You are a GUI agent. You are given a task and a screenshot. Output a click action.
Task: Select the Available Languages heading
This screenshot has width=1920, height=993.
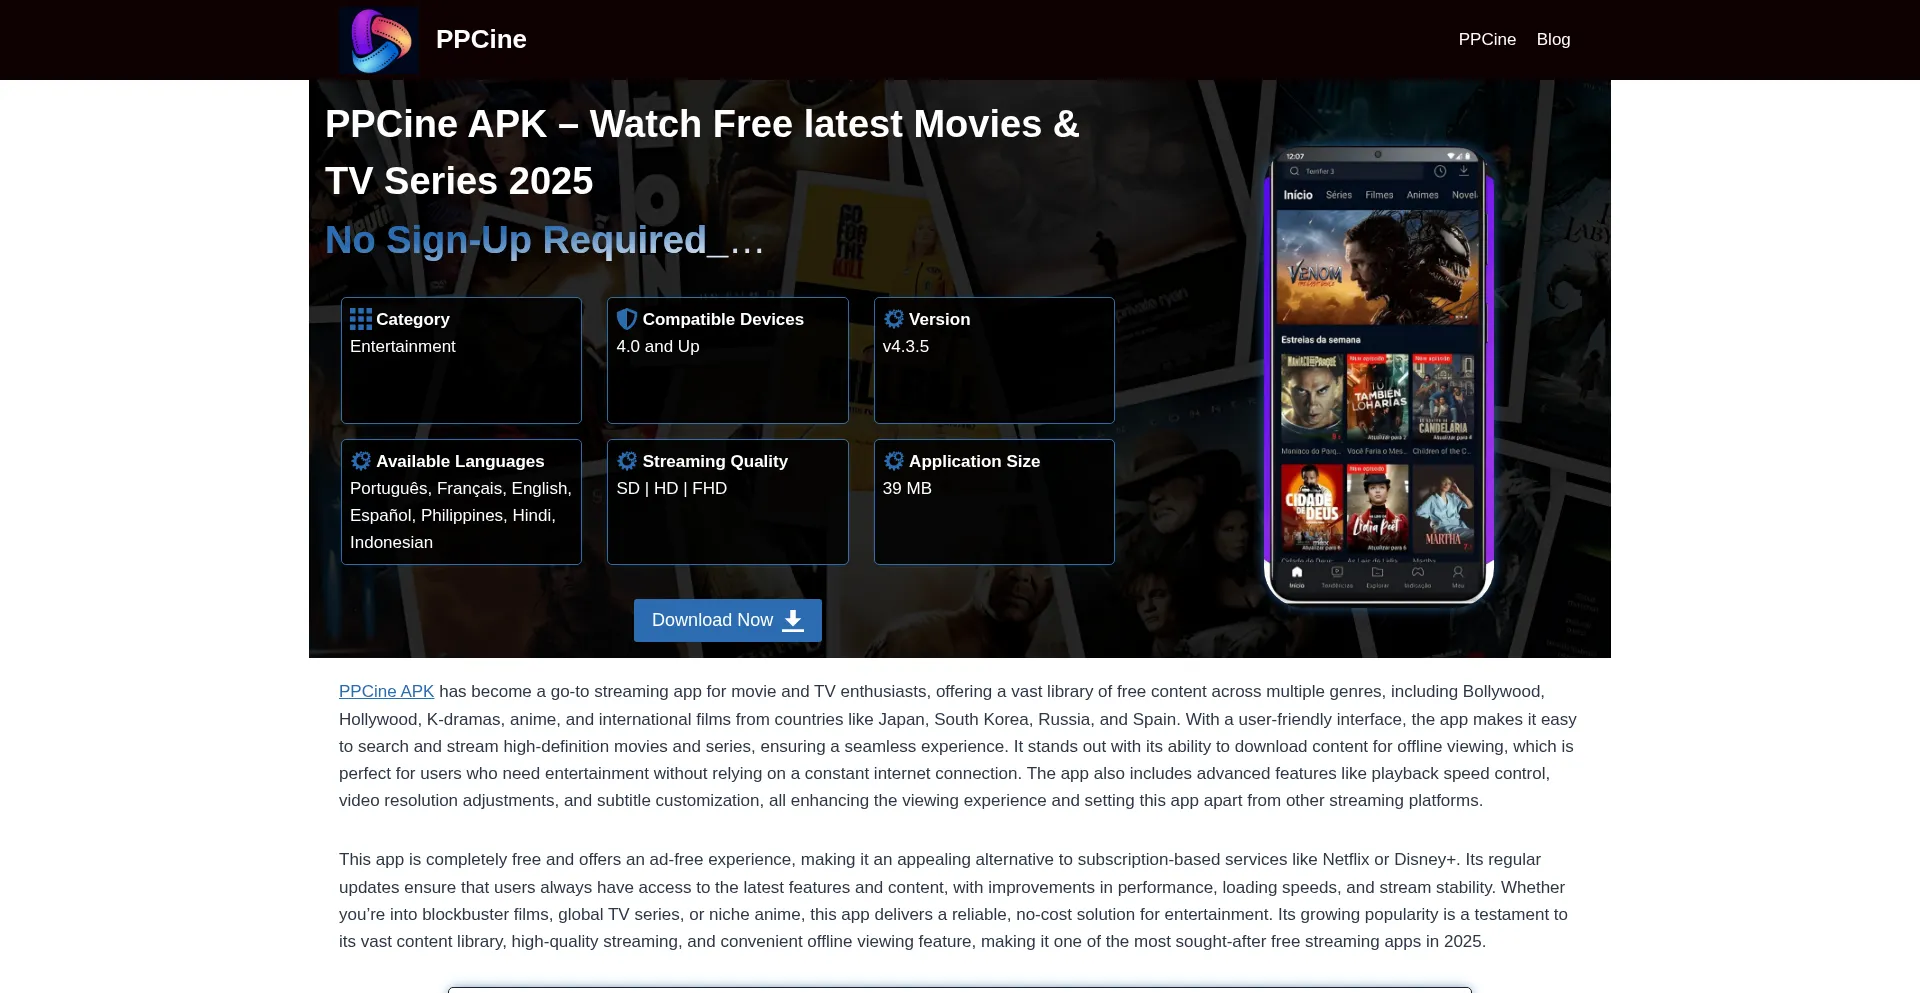point(460,461)
